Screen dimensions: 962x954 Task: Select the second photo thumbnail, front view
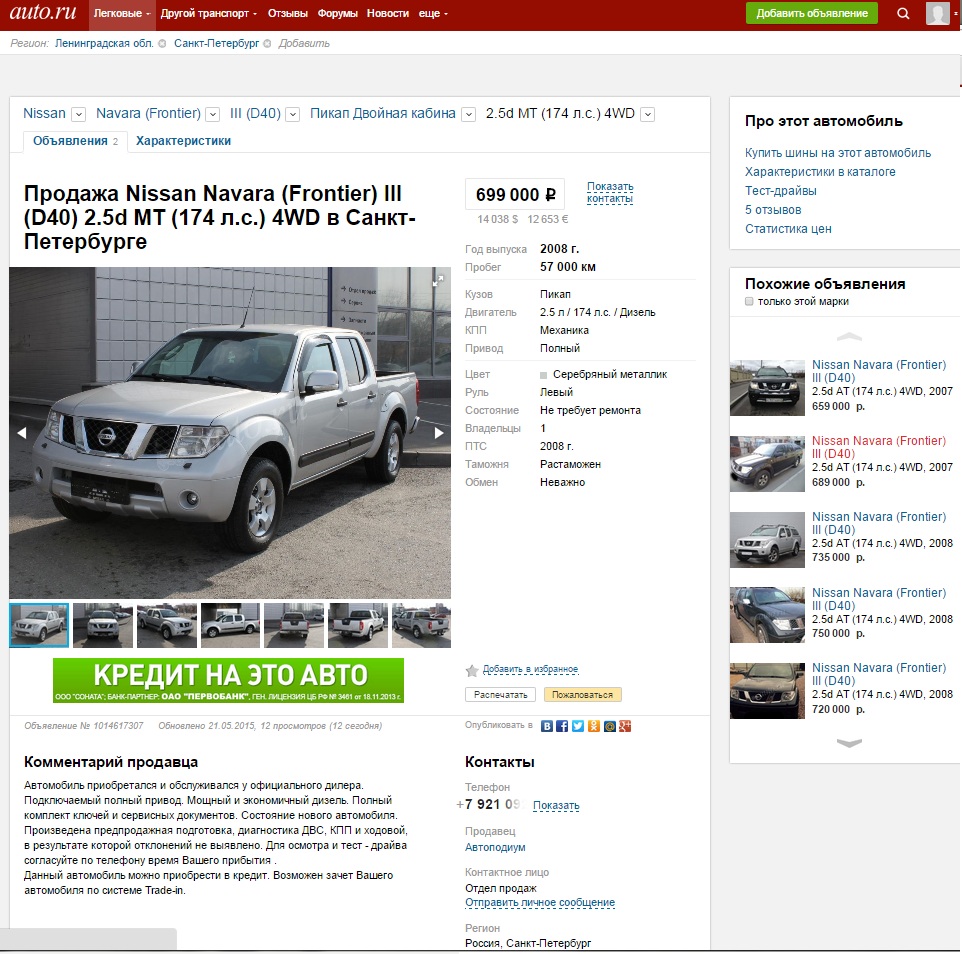coord(102,625)
